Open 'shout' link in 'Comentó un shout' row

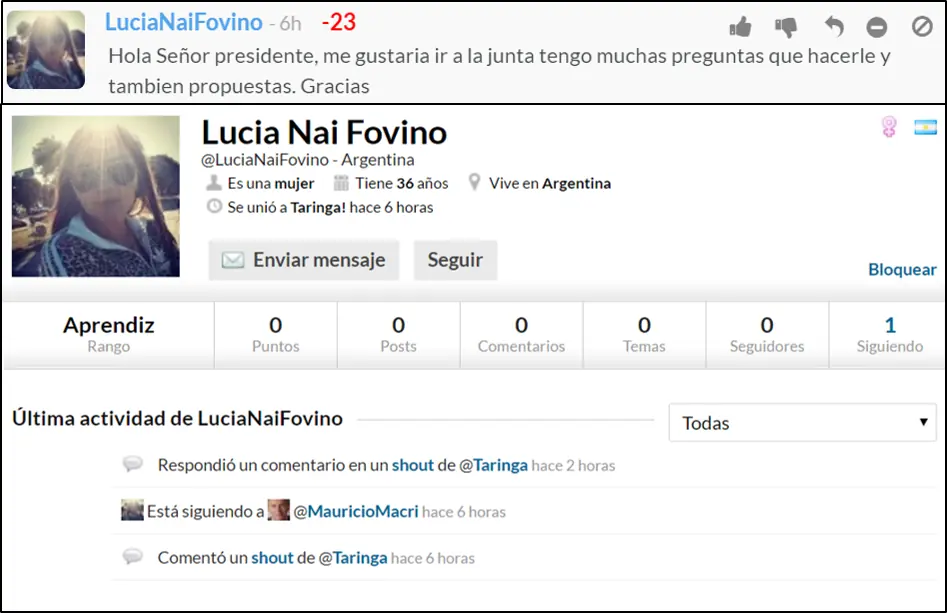pyautogui.click(x=272, y=557)
